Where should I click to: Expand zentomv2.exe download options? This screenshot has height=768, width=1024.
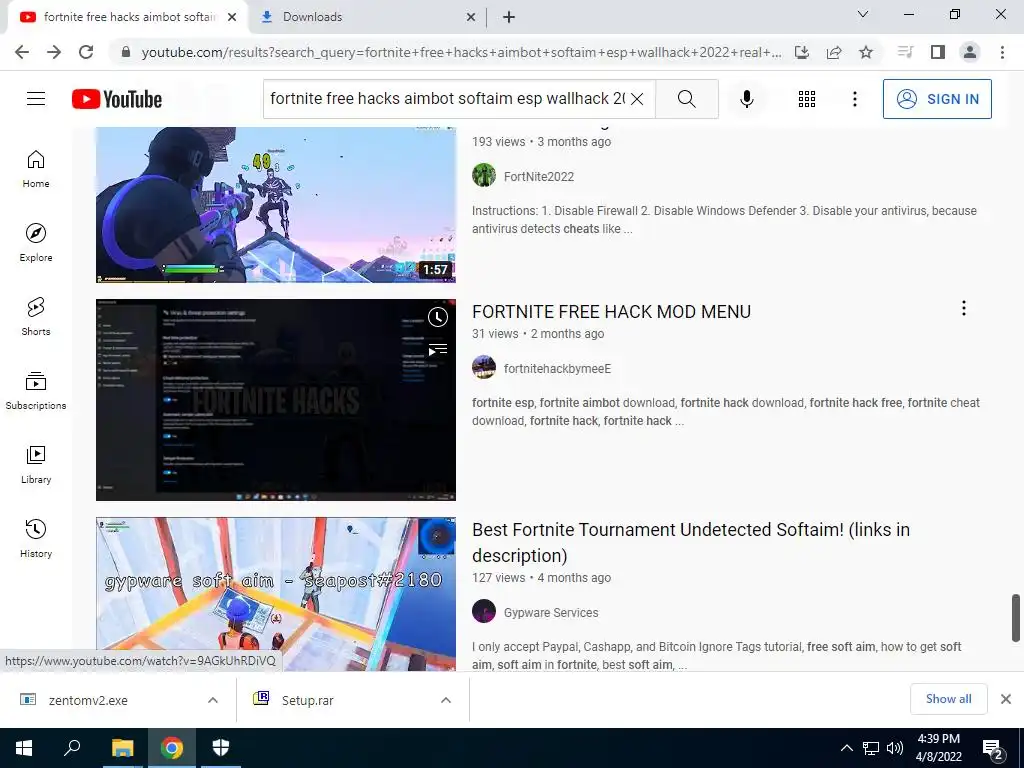(213, 700)
